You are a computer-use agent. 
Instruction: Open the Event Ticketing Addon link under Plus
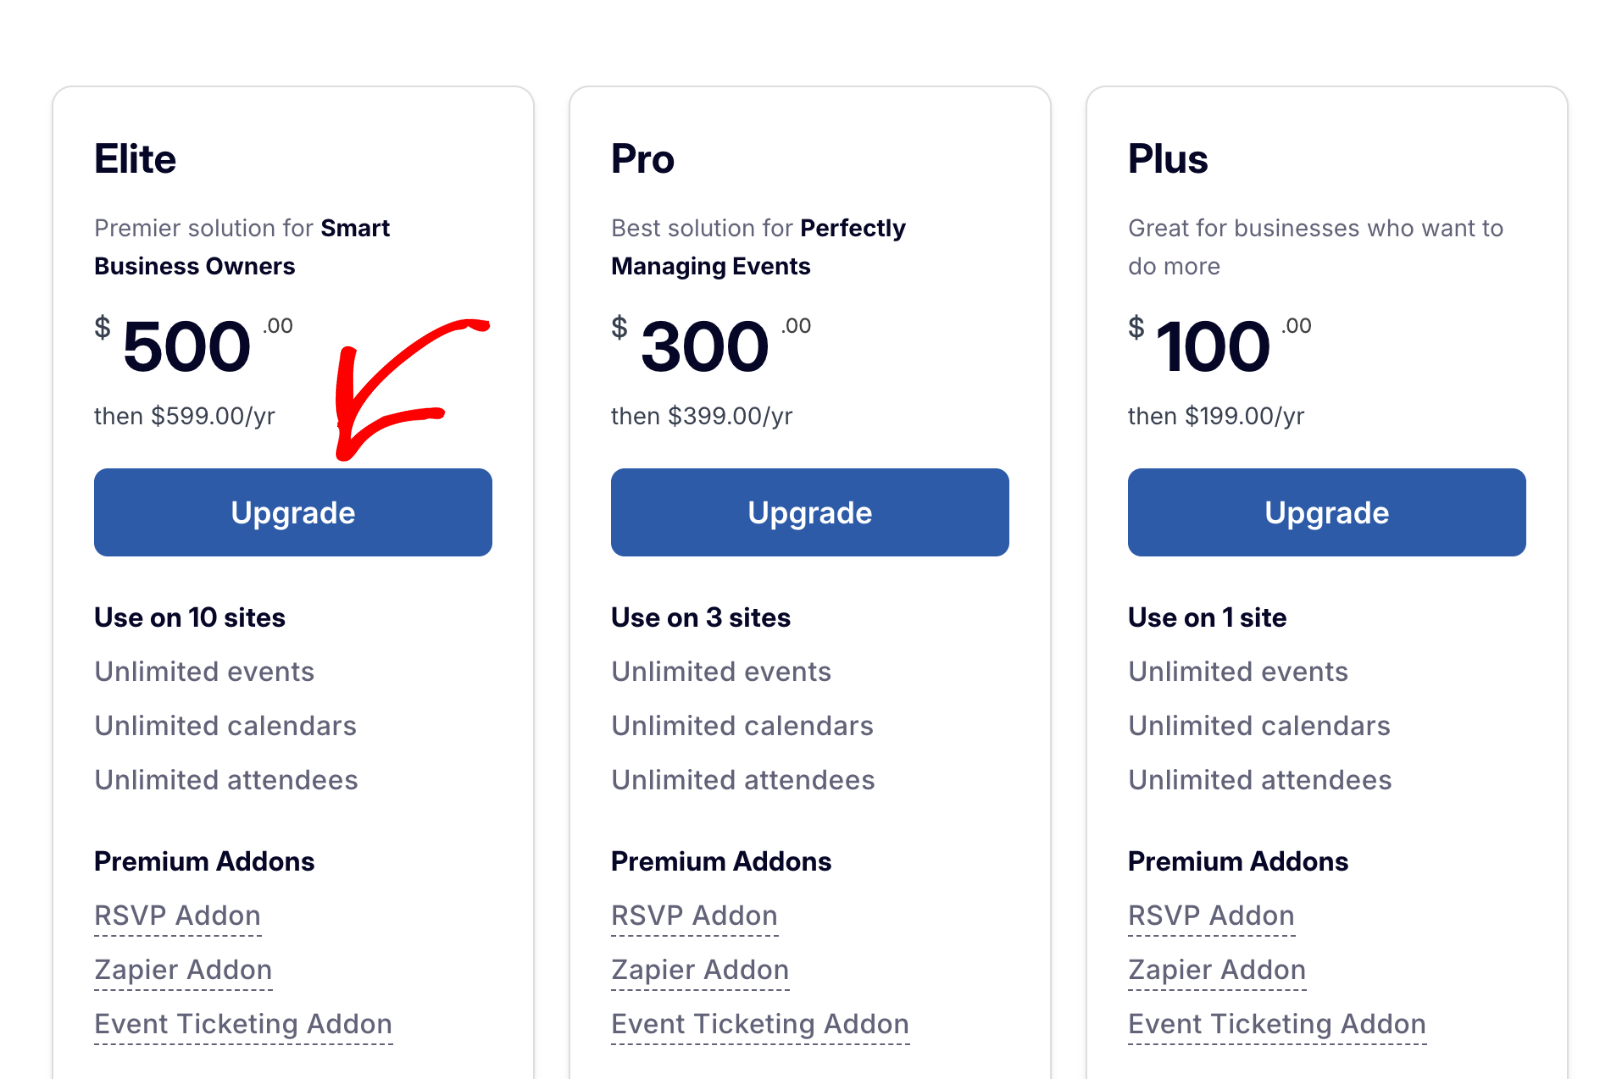(1277, 1023)
